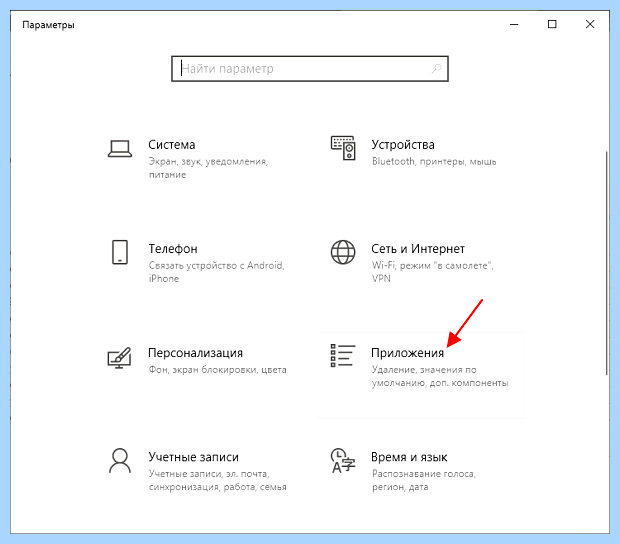The image size is (620, 544).
Task: Click text 'Bluetooth, принтеры, мышь'
Action: pyautogui.click(x=434, y=161)
